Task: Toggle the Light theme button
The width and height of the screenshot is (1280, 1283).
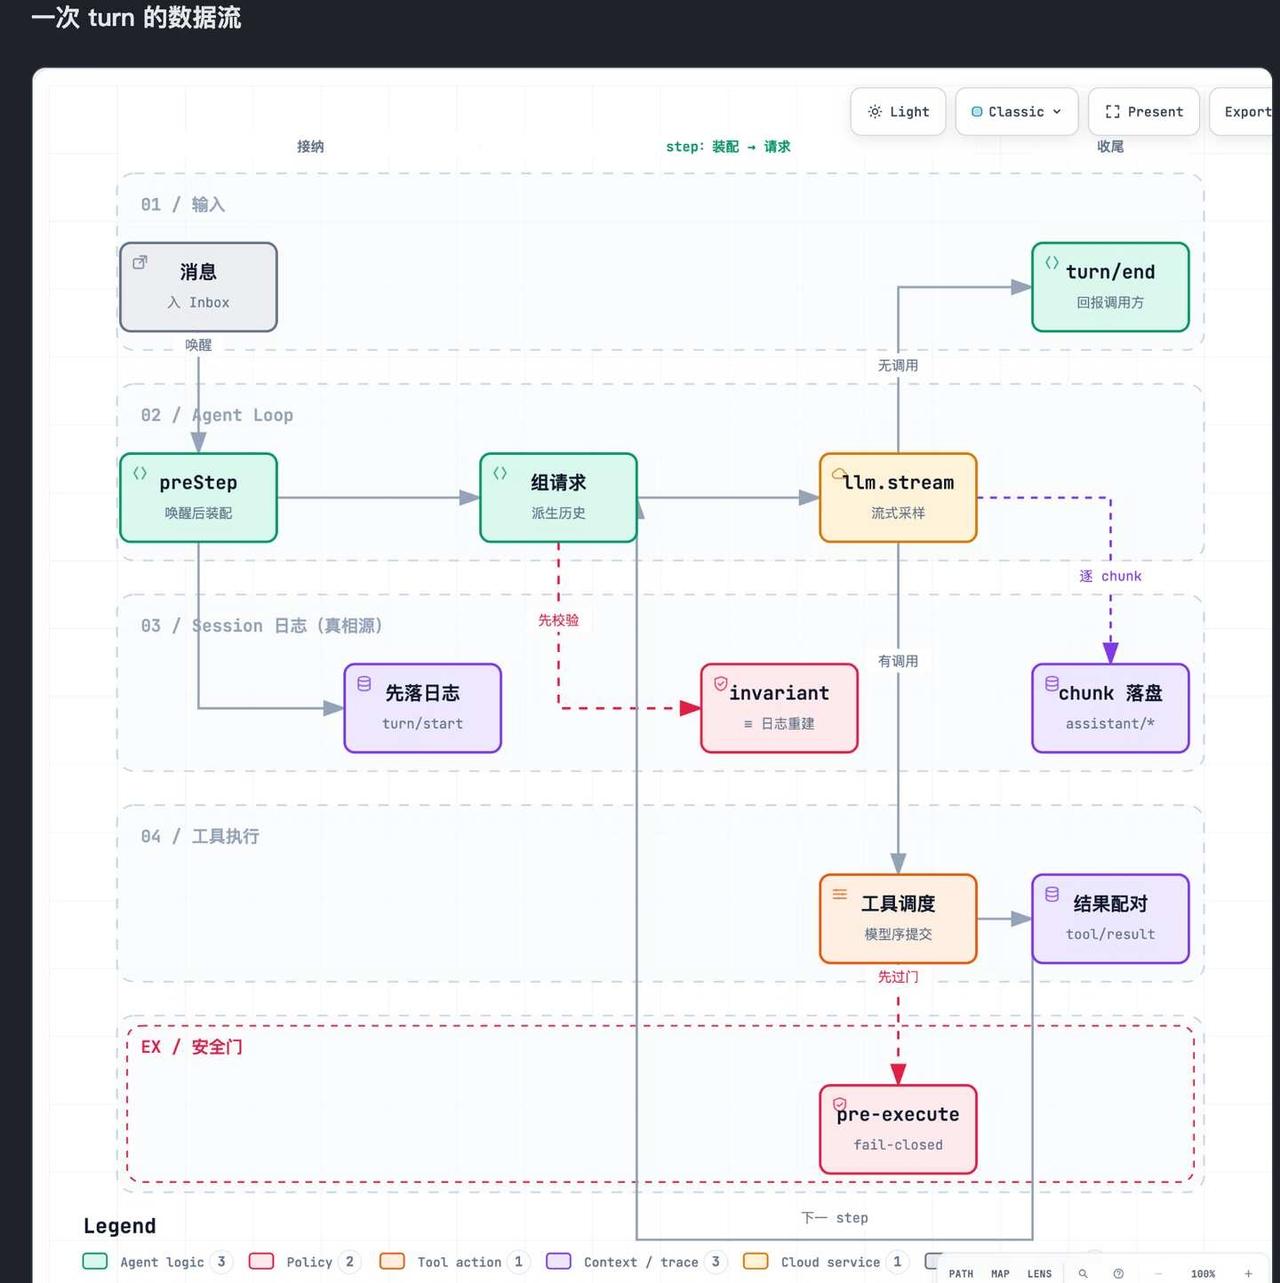Action: 898,112
